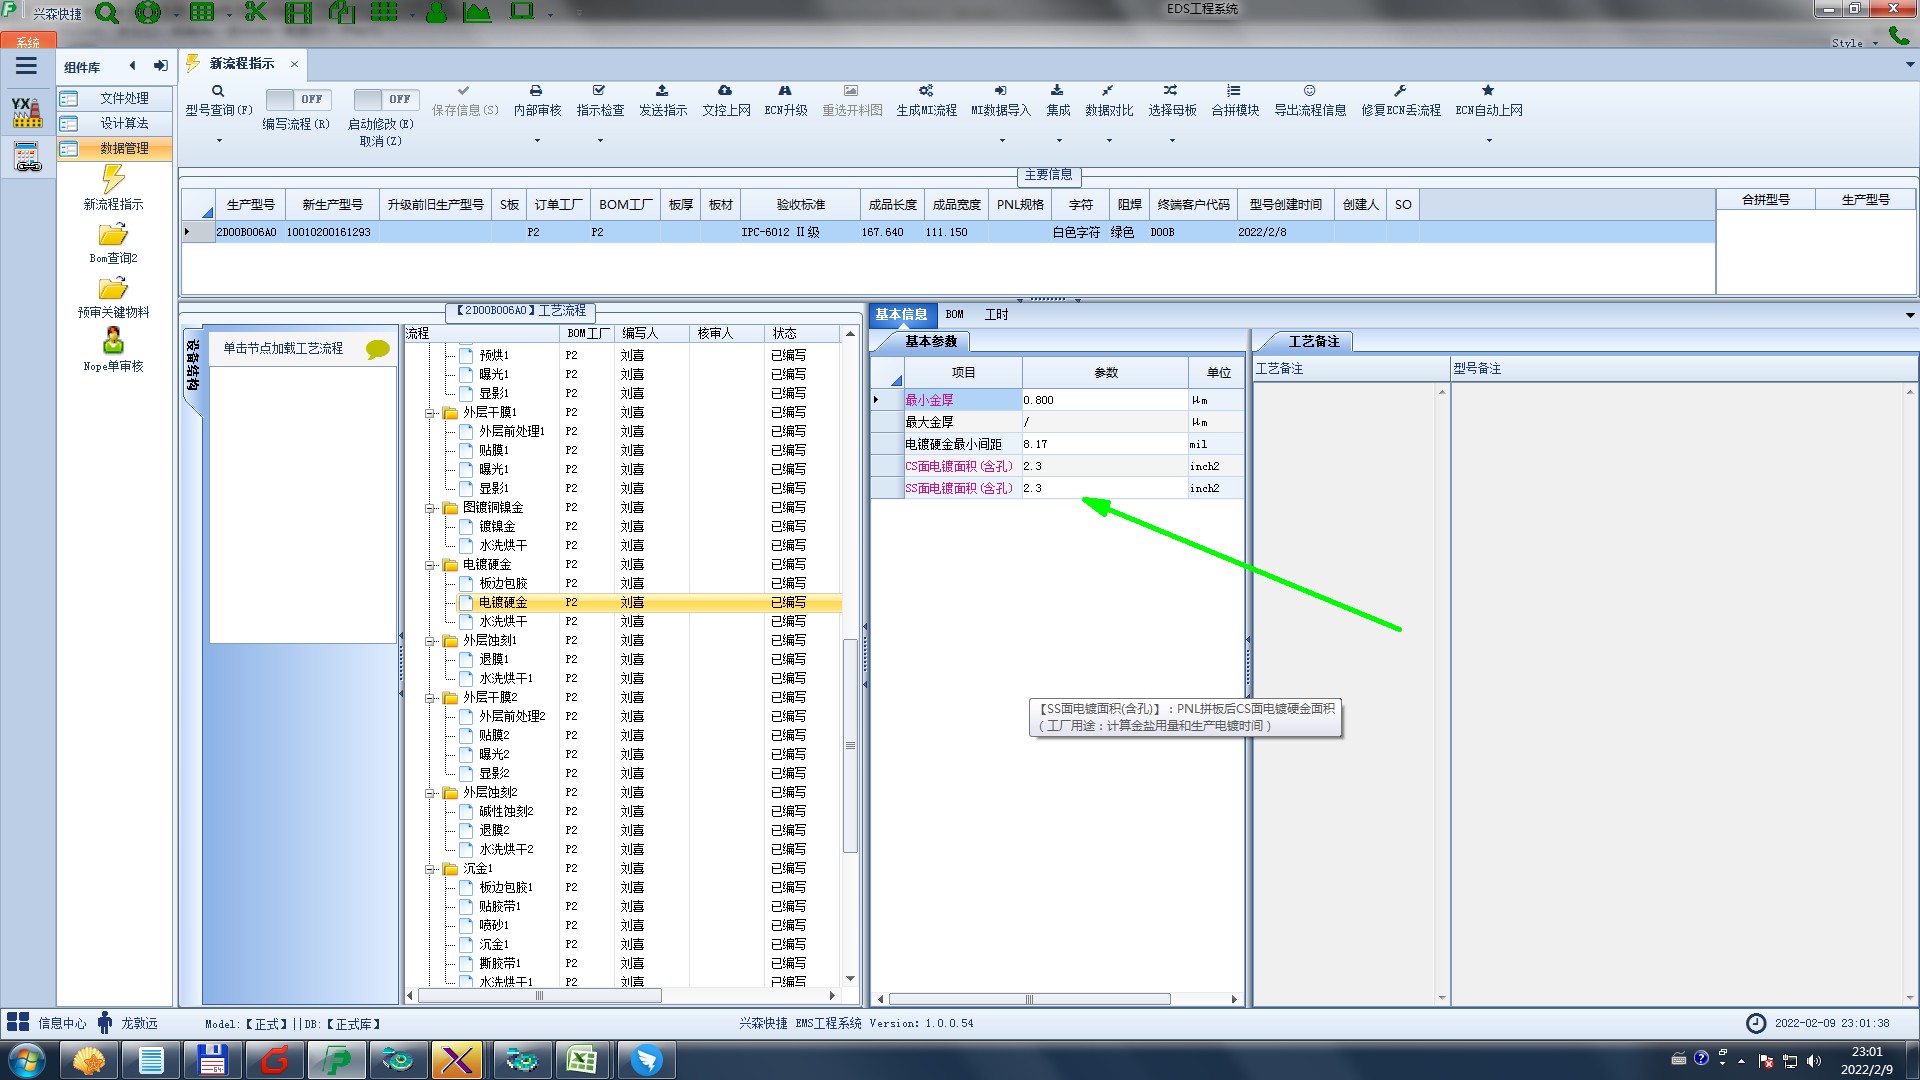Click 单击节点加载工艺流程 button
1920x1080 pixels.
point(283,348)
